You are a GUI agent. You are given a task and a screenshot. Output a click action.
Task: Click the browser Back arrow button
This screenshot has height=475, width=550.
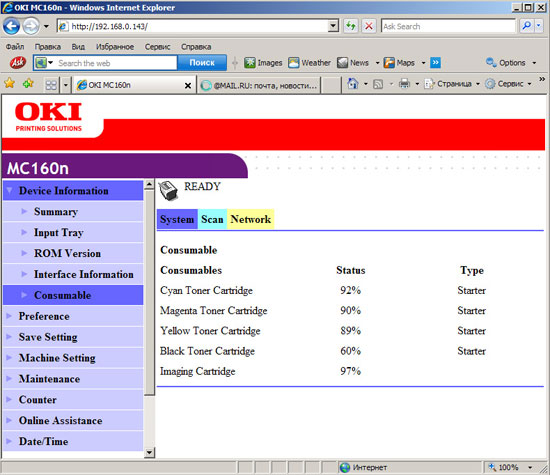tap(11, 26)
